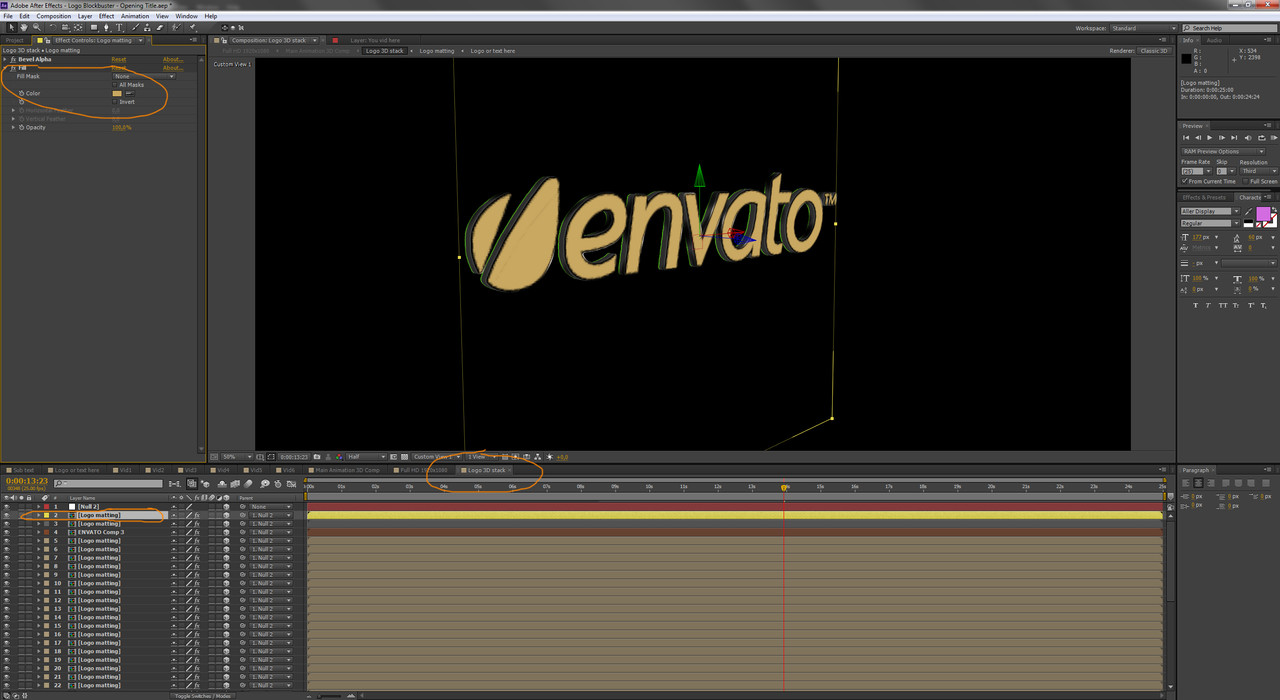Click the Character panel eyedropper
Screen dimensions: 1280x700
point(1248,211)
